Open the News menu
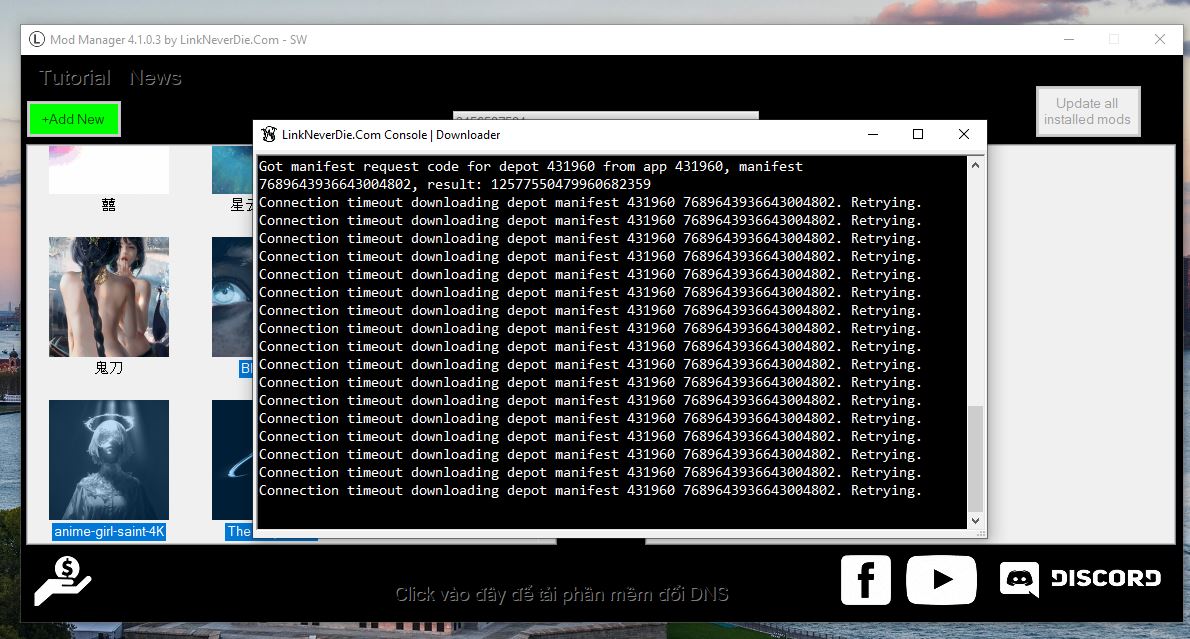Screen dimensions: 1190x639 (x=155, y=78)
